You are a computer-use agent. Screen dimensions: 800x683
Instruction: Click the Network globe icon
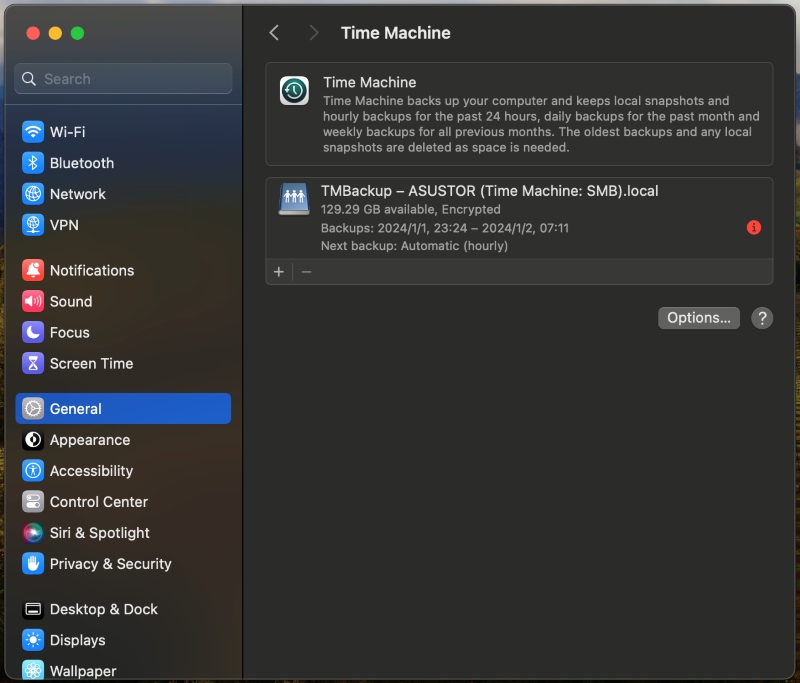pos(33,194)
